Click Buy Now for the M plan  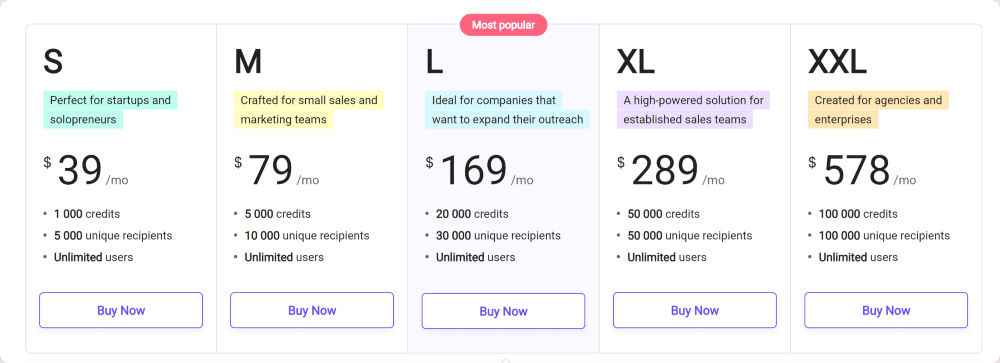(312, 310)
